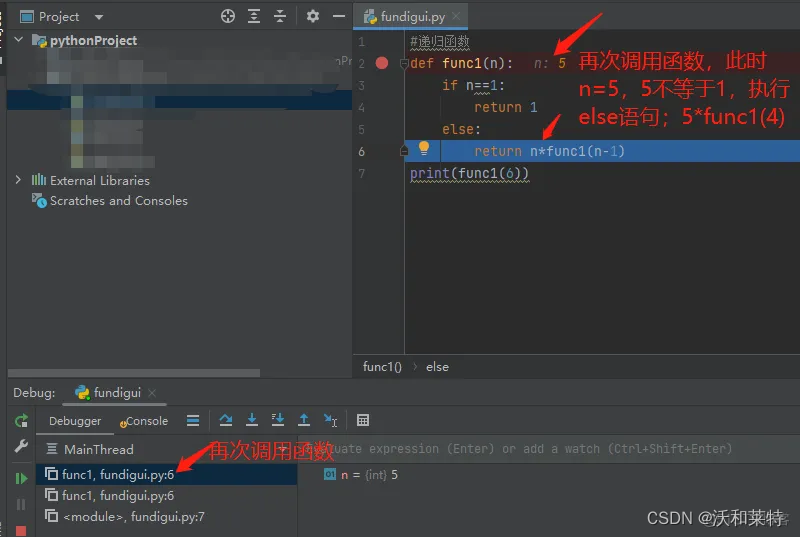Click the func1() breadcrumb
This screenshot has width=800, height=537.
(x=382, y=367)
